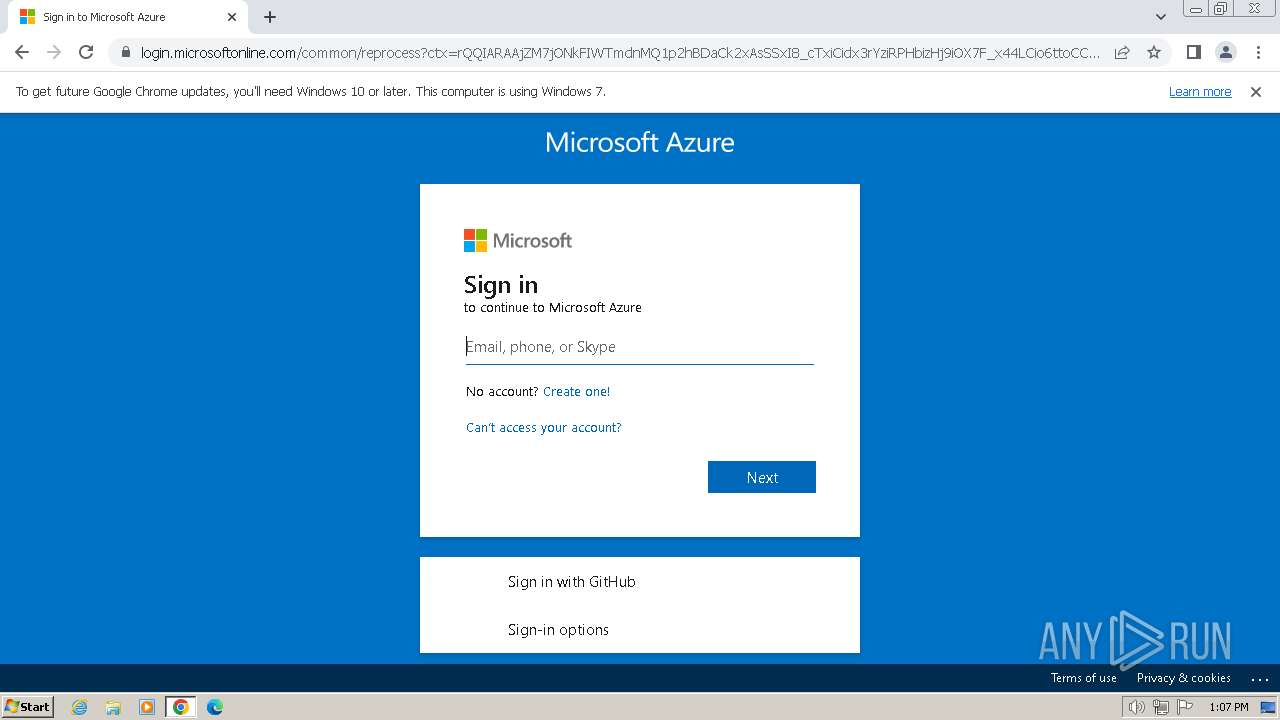Launch Microsoft Edge from the taskbar

[215, 707]
